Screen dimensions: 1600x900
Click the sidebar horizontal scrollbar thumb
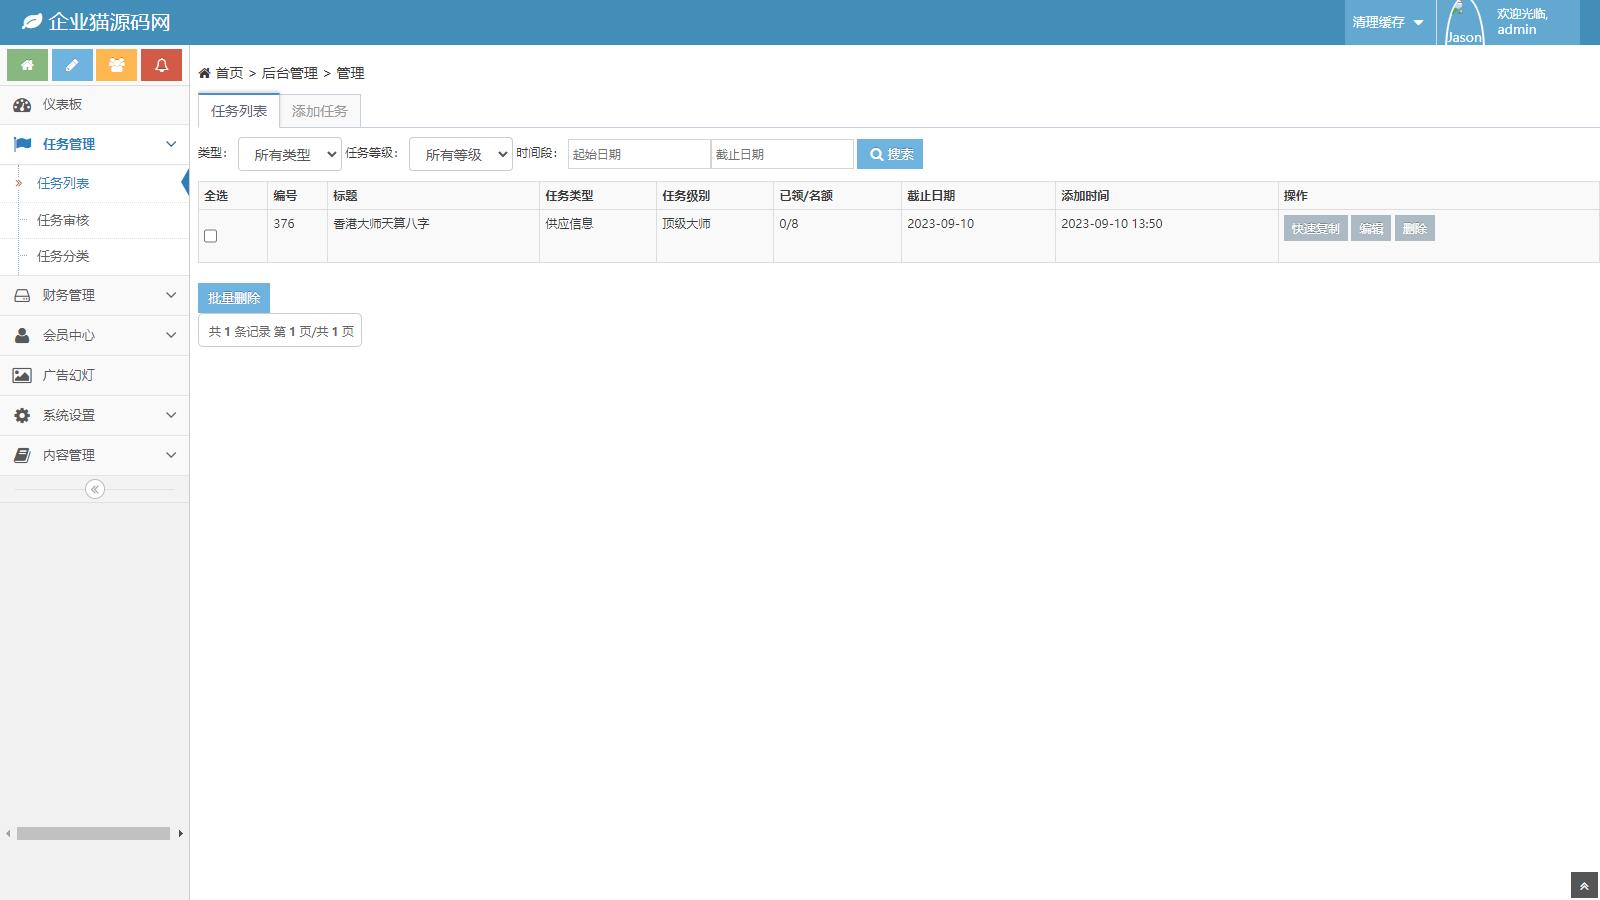tap(93, 833)
